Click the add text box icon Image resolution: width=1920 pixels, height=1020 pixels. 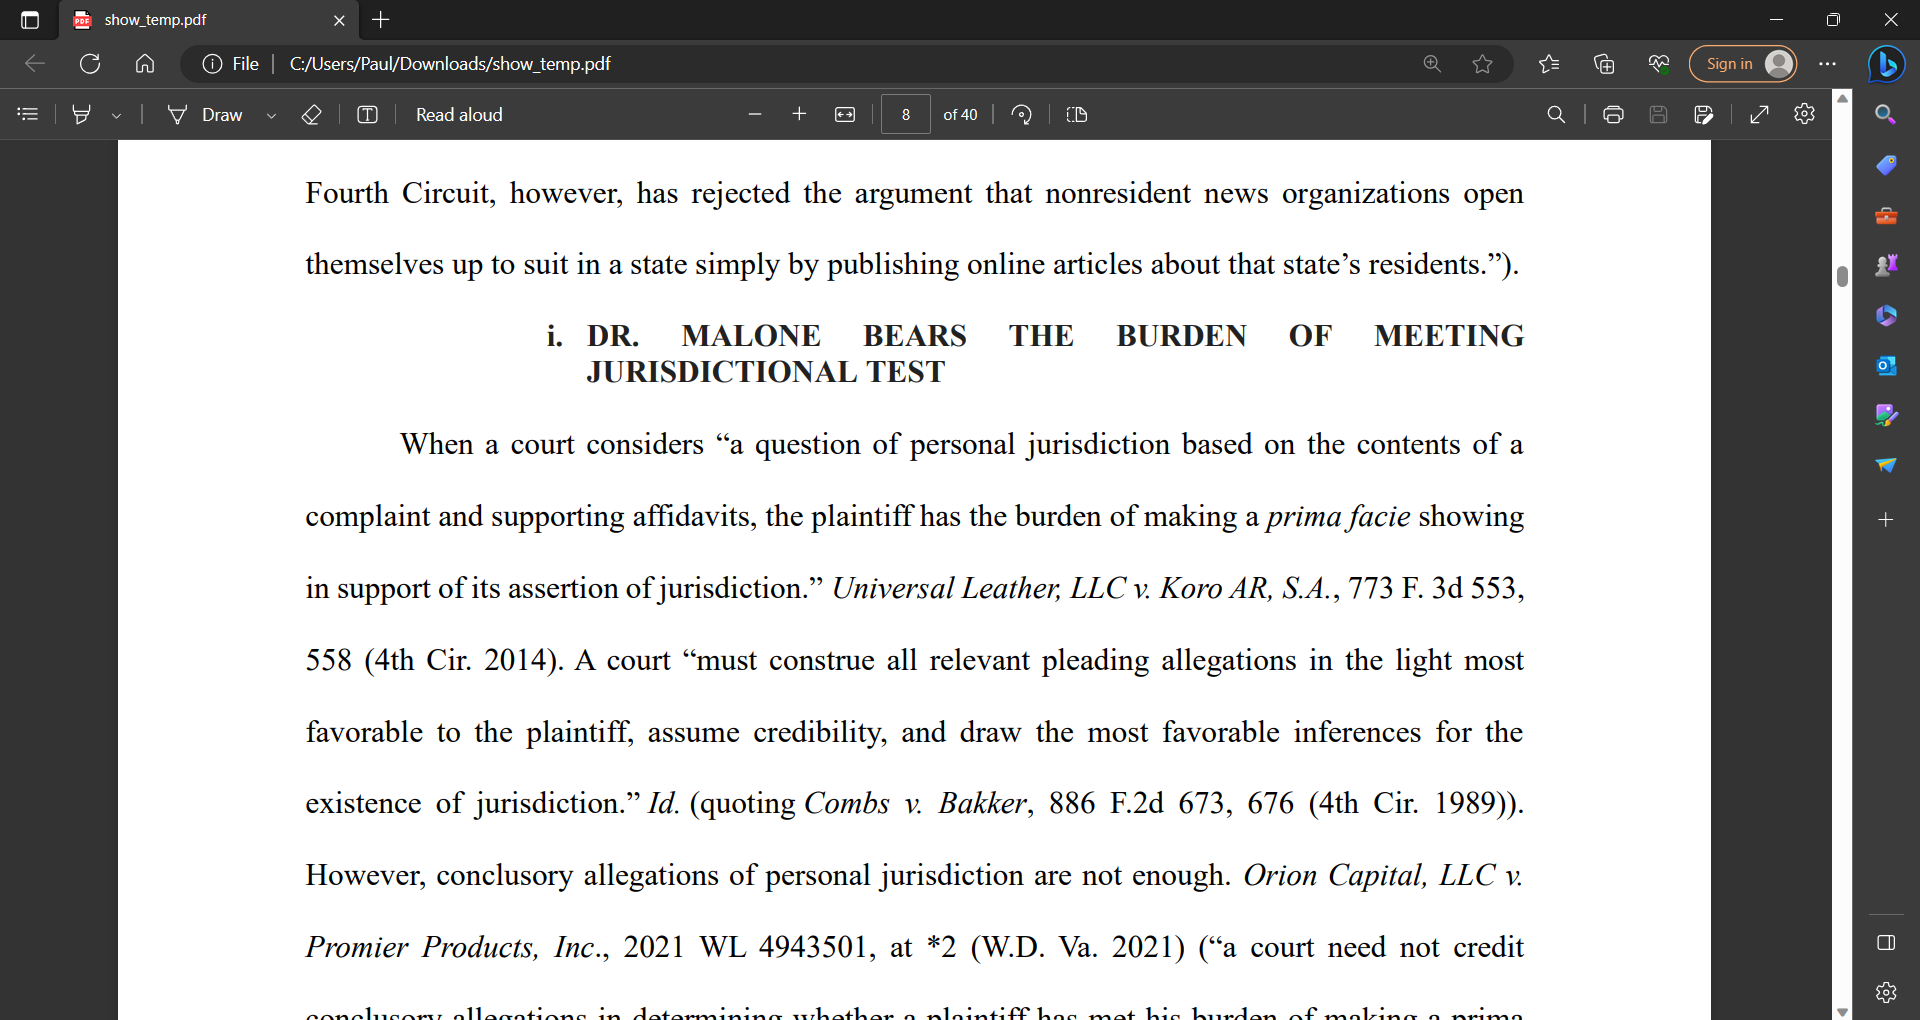[367, 115]
